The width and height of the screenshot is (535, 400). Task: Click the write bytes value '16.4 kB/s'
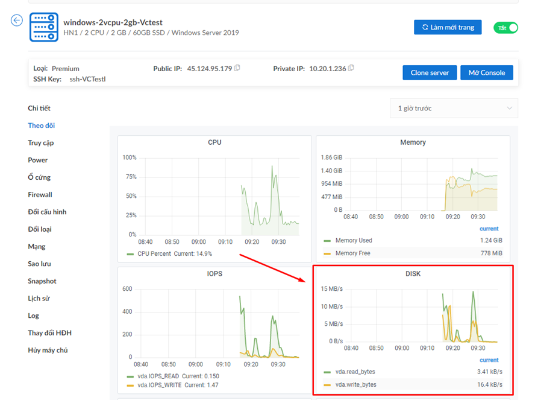click(490, 384)
